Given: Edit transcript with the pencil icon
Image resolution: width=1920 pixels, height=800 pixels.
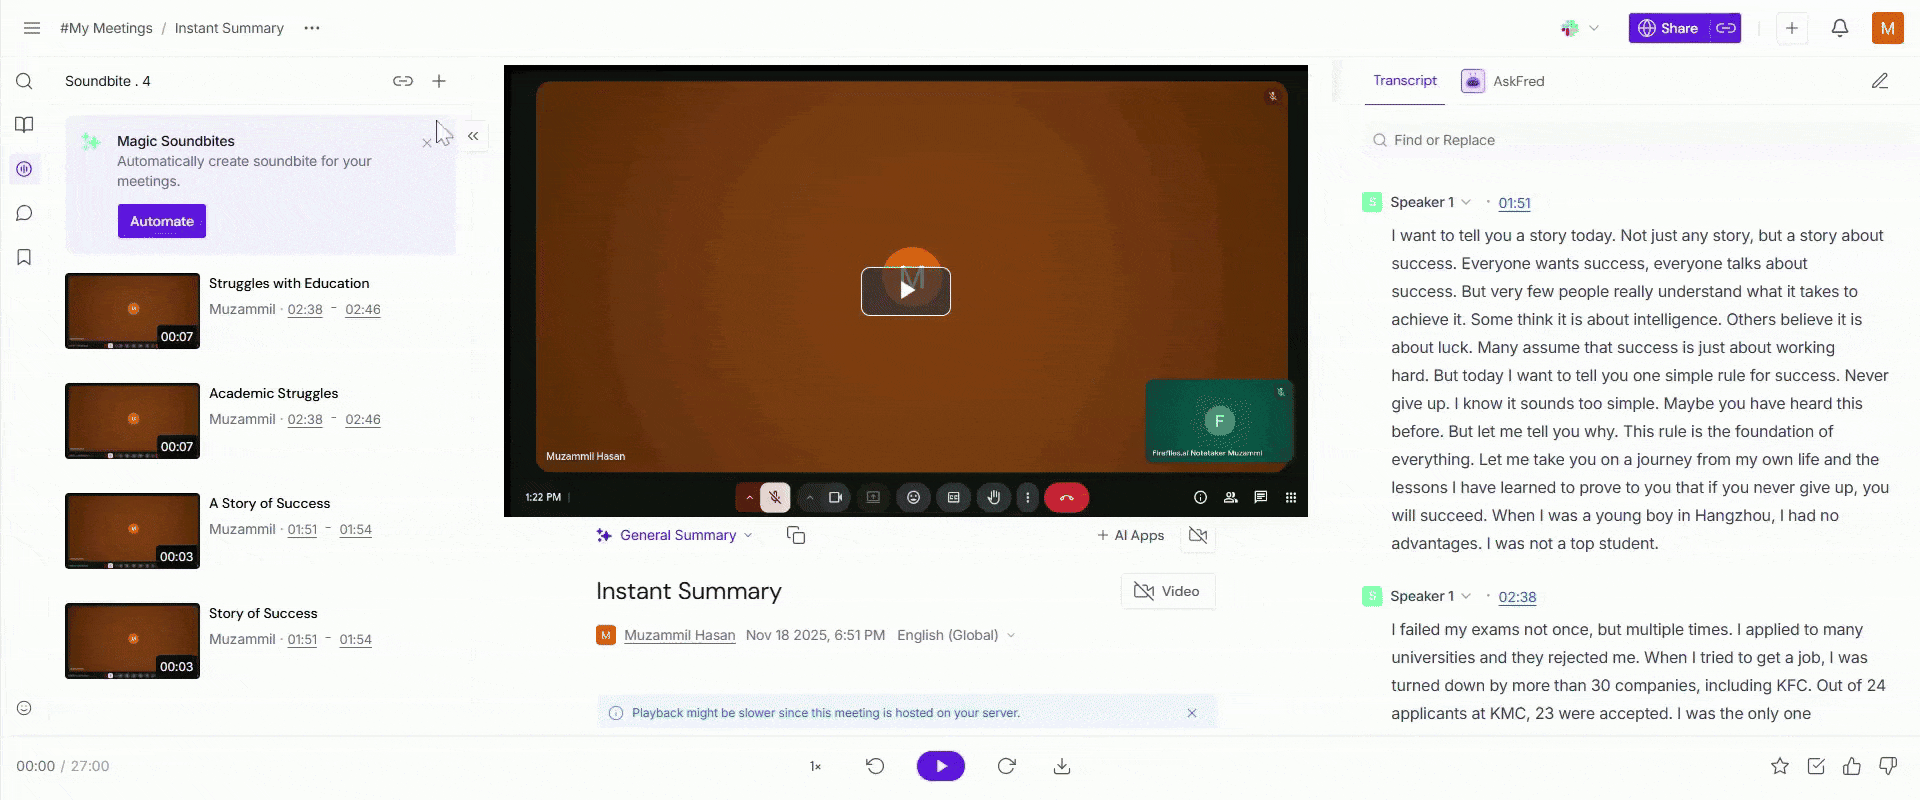Looking at the screenshot, I should click(1880, 81).
